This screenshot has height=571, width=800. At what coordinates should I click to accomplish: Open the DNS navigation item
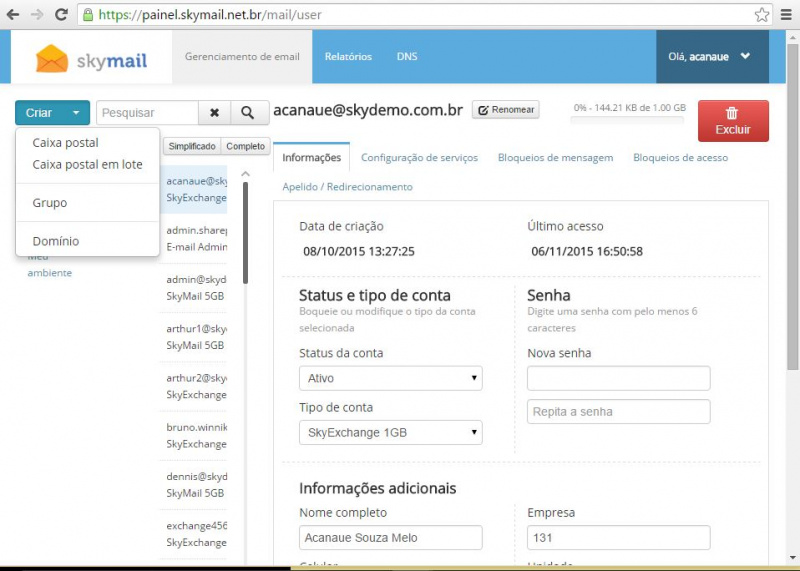click(407, 57)
